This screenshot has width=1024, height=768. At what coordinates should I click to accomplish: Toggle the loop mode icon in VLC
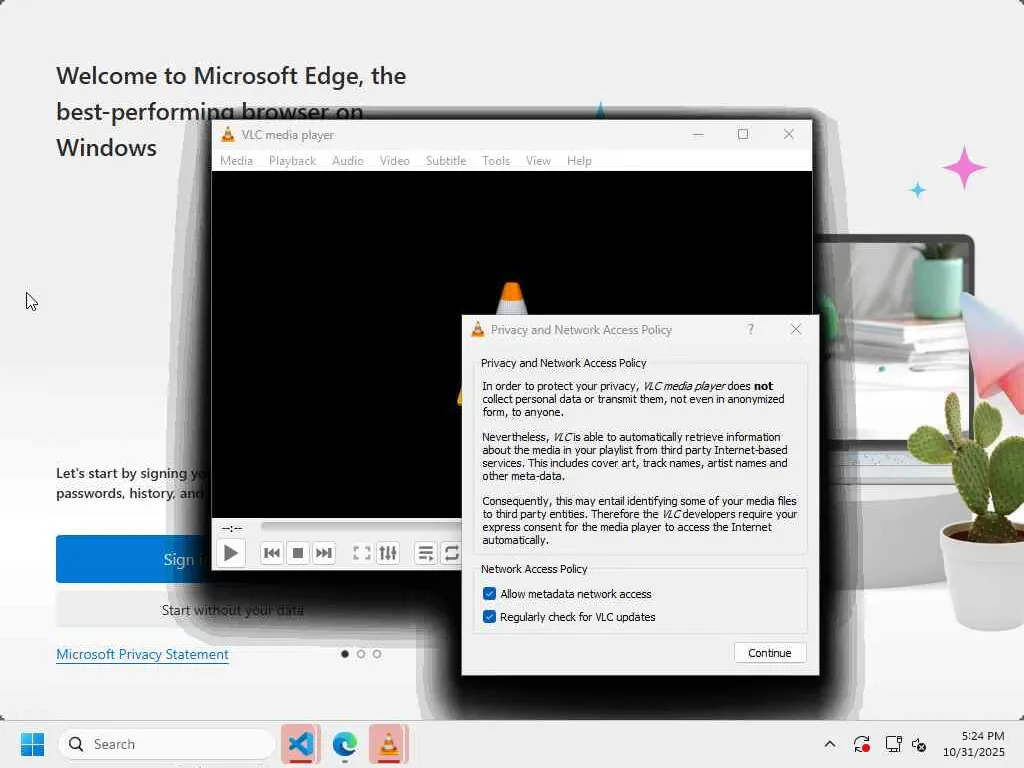[451, 553]
